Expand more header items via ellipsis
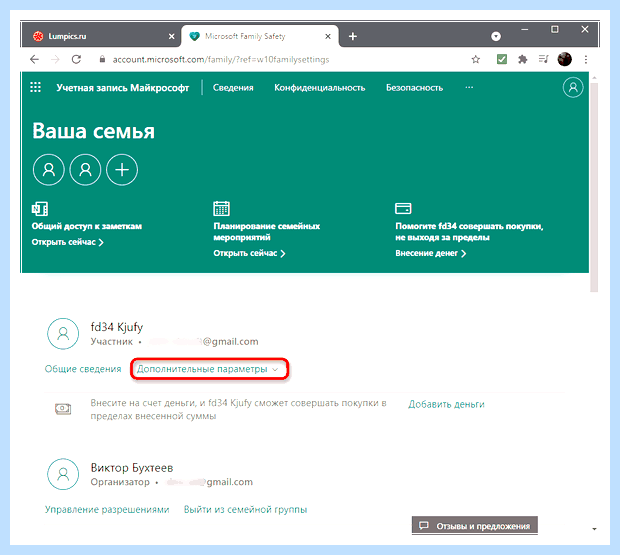 [469, 87]
